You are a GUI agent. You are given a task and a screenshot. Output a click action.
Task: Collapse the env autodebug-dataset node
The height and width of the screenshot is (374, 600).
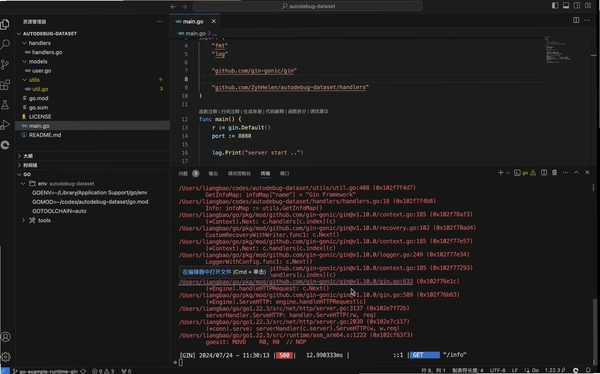click(x=92, y=183)
